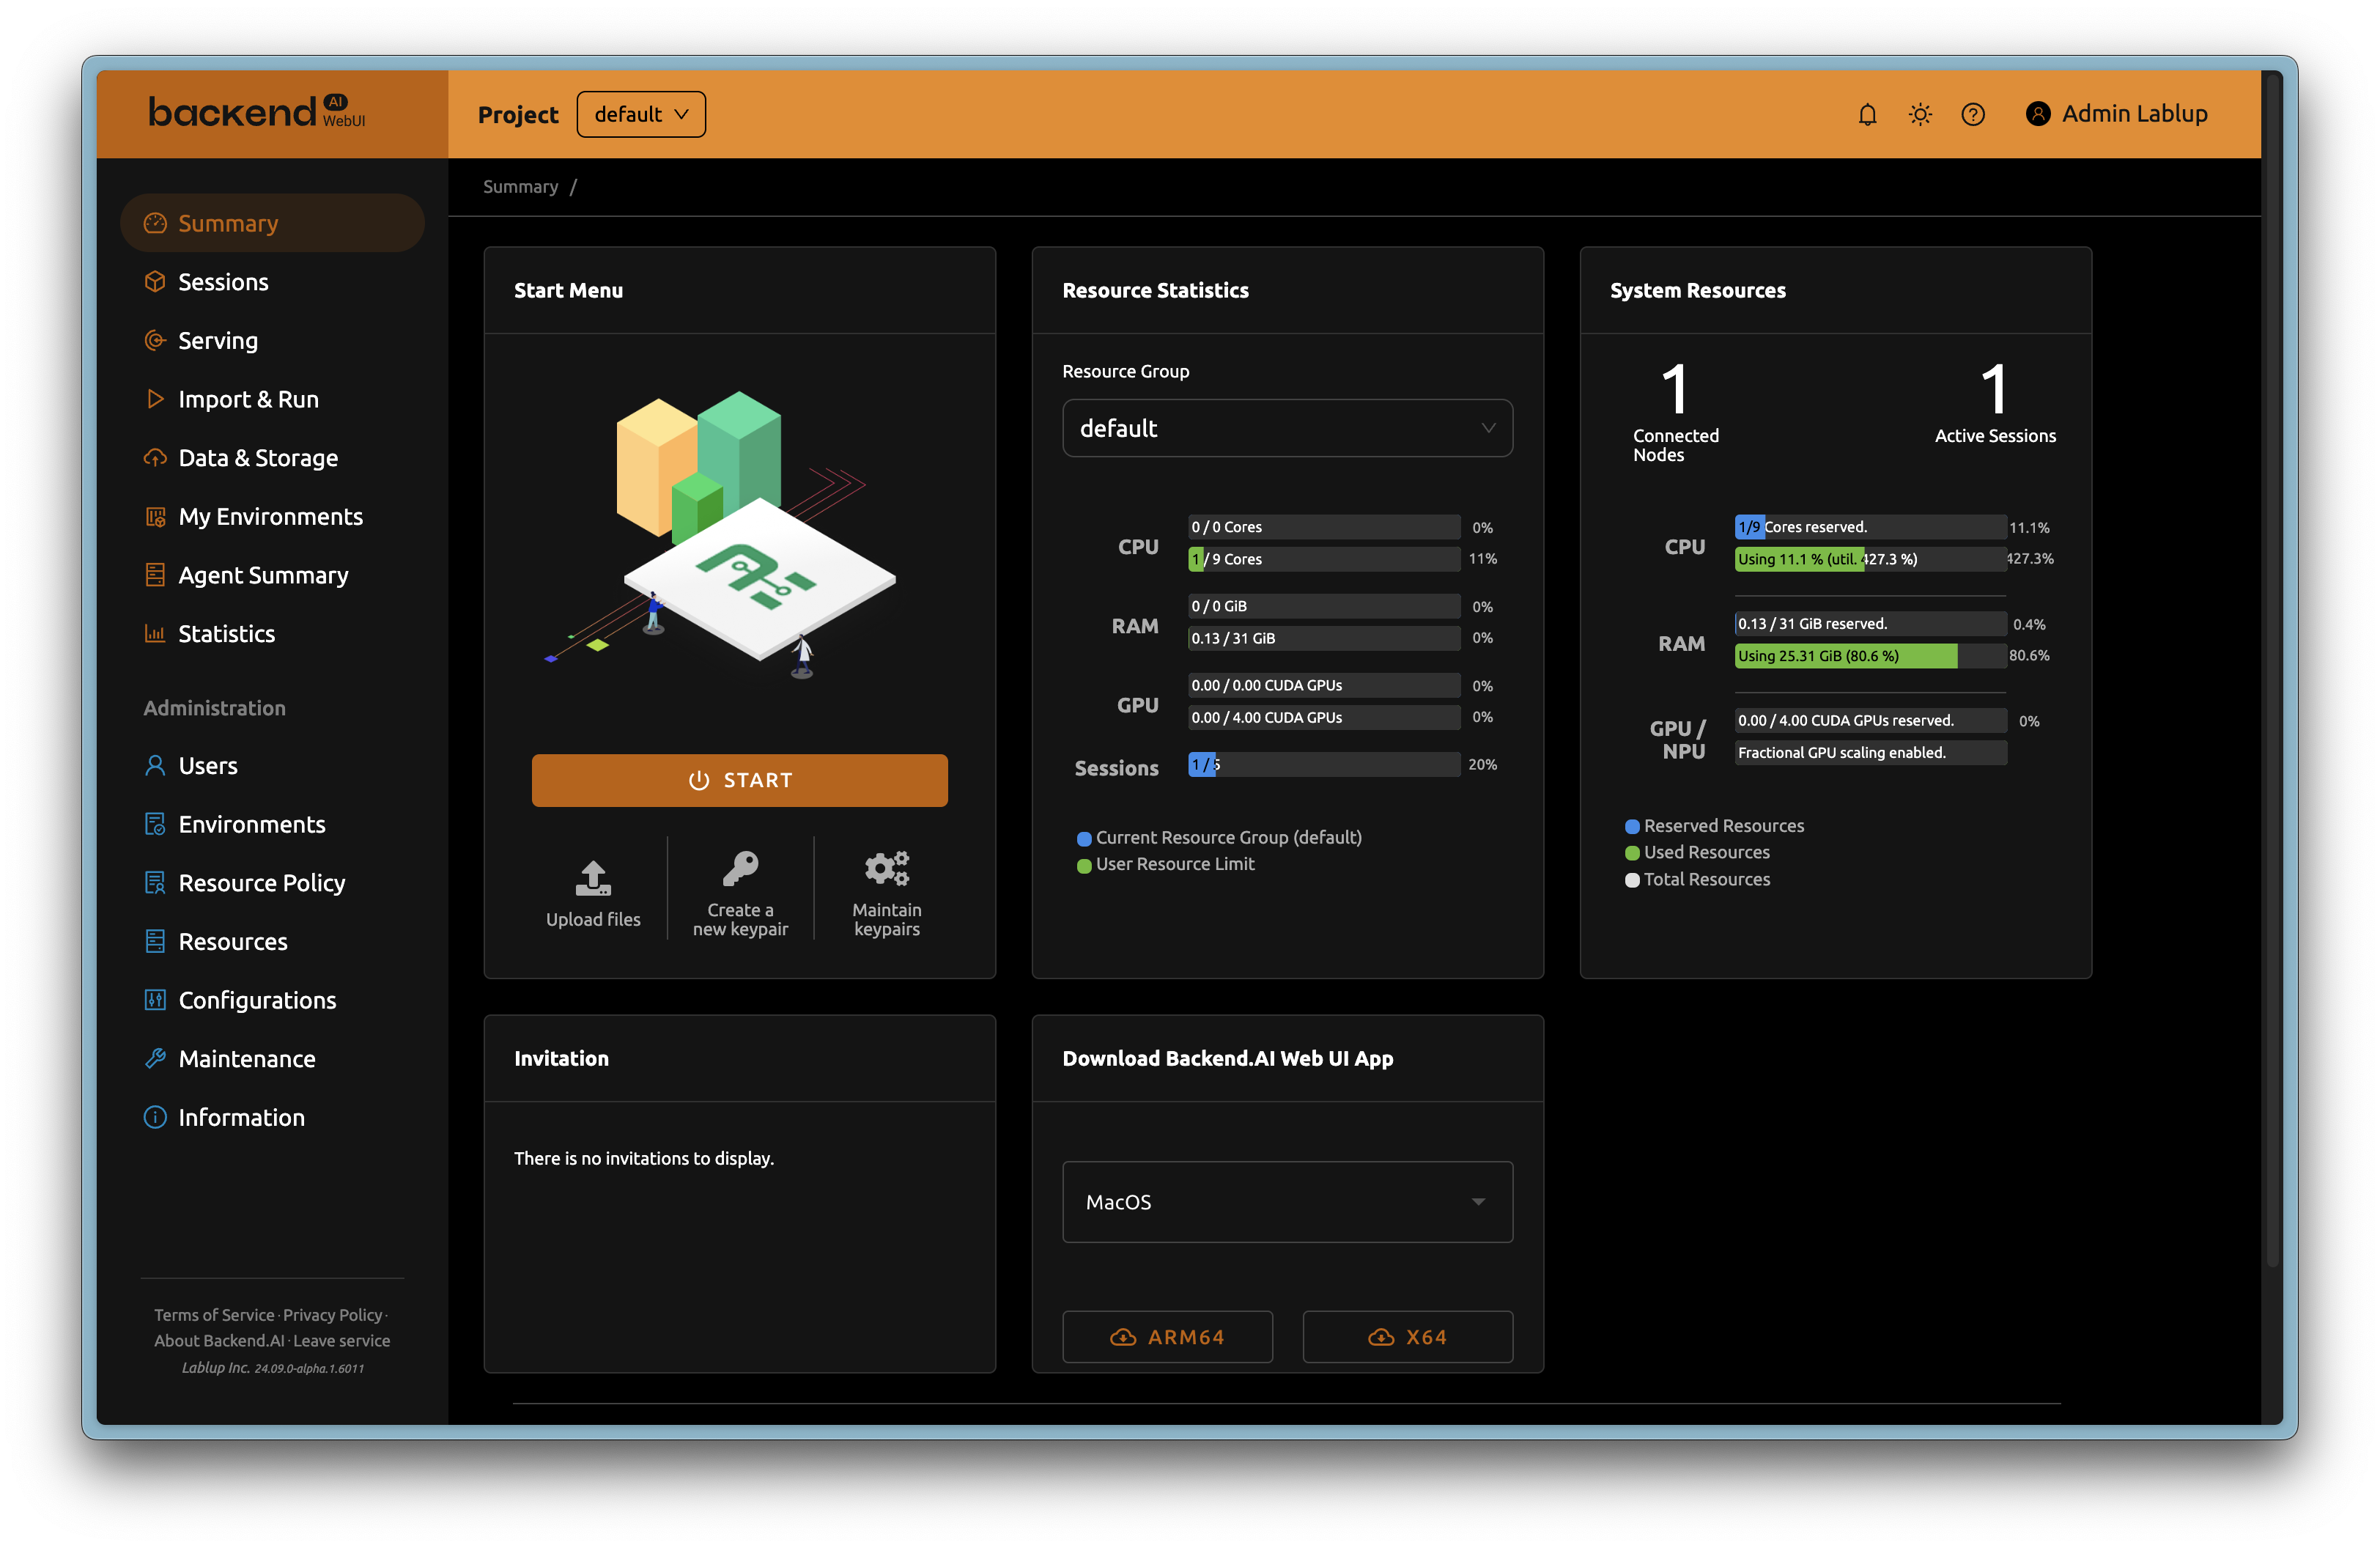Click the About Backend.AI link
The height and width of the screenshot is (1548, 2380).
[x=219, y=1341]
